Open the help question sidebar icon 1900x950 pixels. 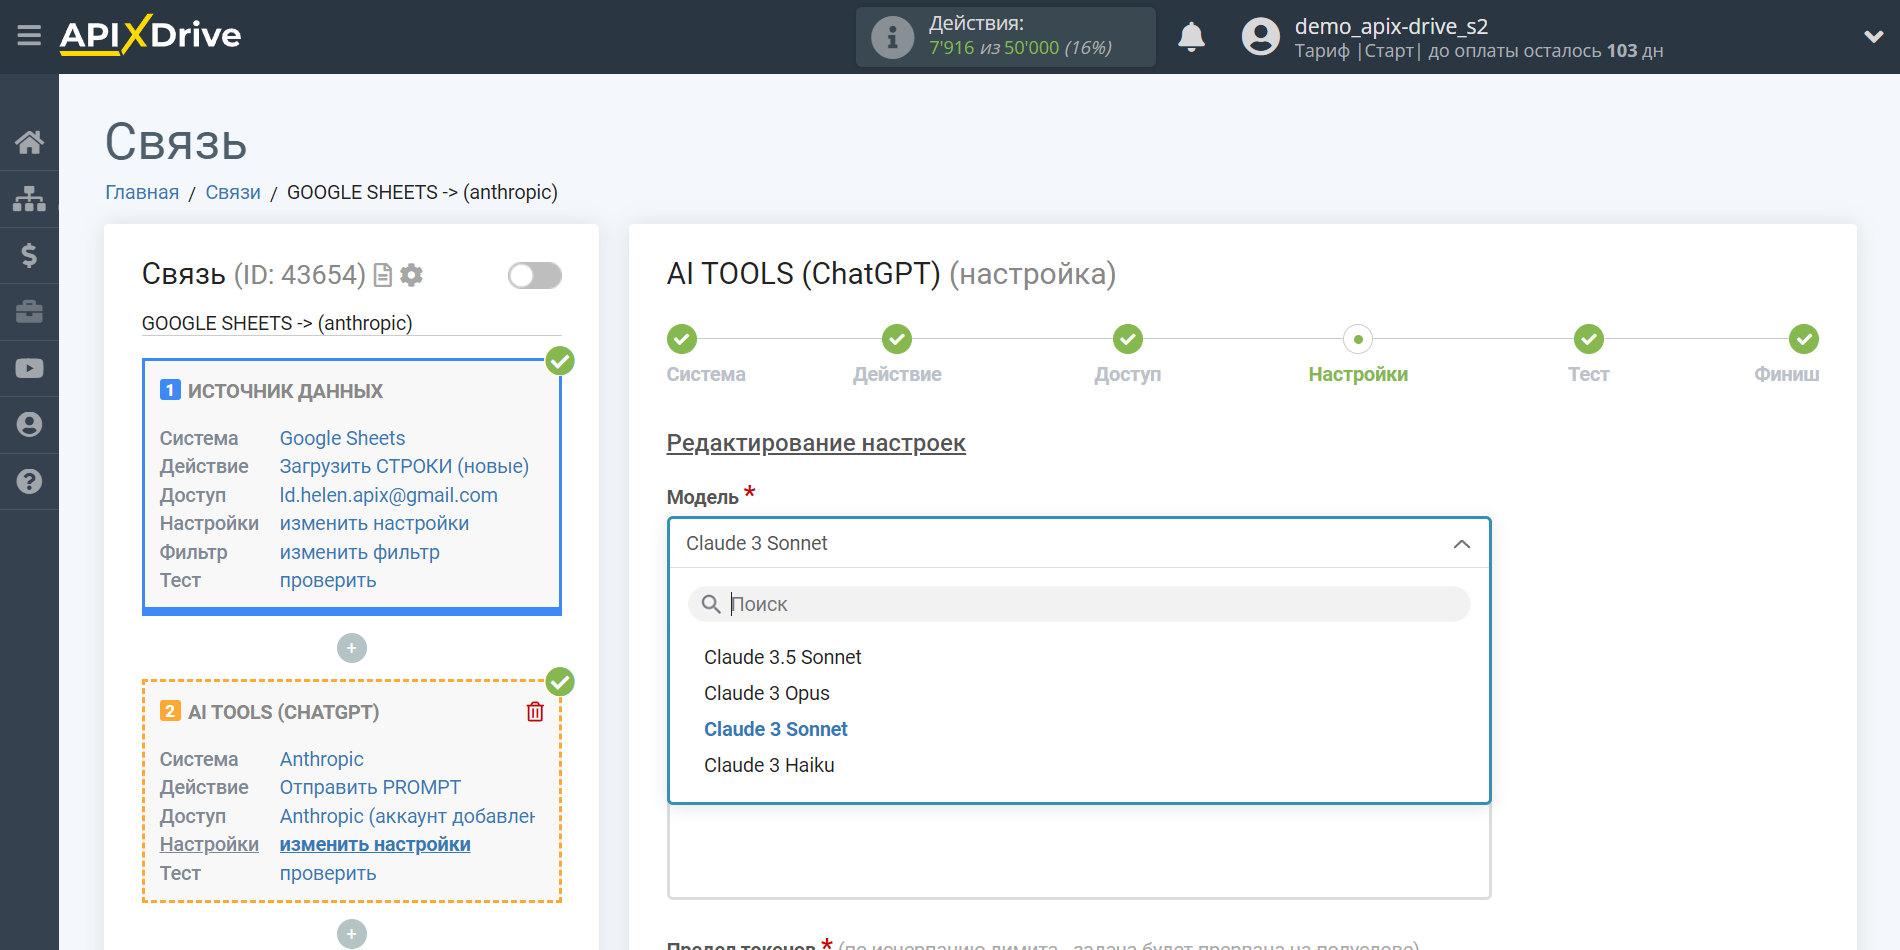point(29,481)
